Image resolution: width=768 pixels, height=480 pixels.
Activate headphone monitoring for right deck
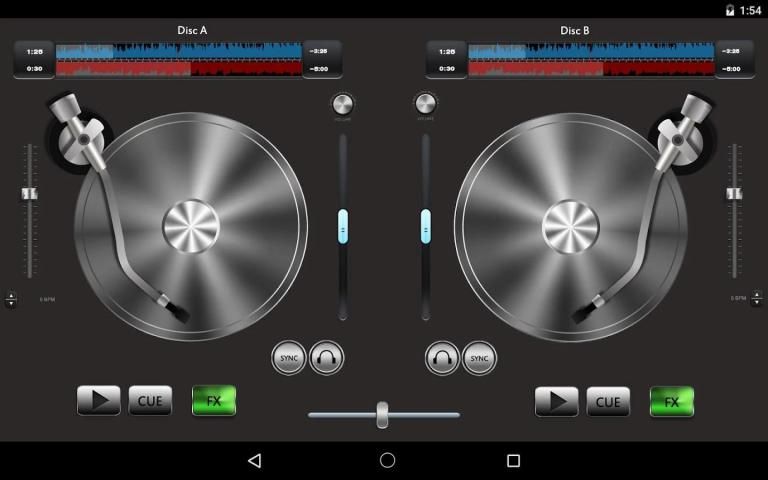click(x=442, y=357)
